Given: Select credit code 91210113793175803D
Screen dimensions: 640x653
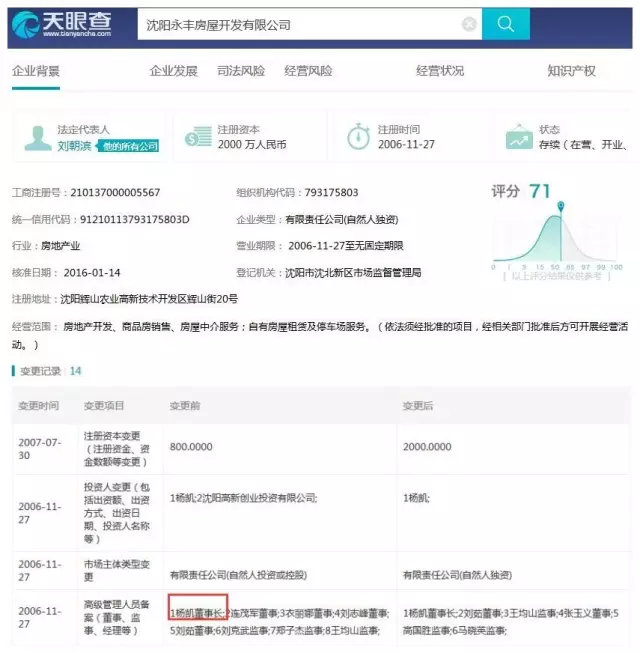Looking at the screenshot, I should 134,219.
